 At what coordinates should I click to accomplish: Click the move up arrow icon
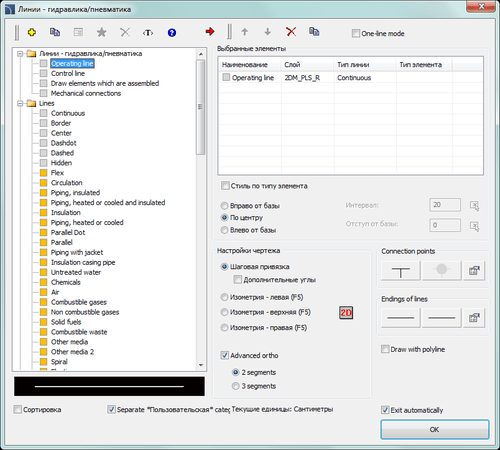[245, 32]
